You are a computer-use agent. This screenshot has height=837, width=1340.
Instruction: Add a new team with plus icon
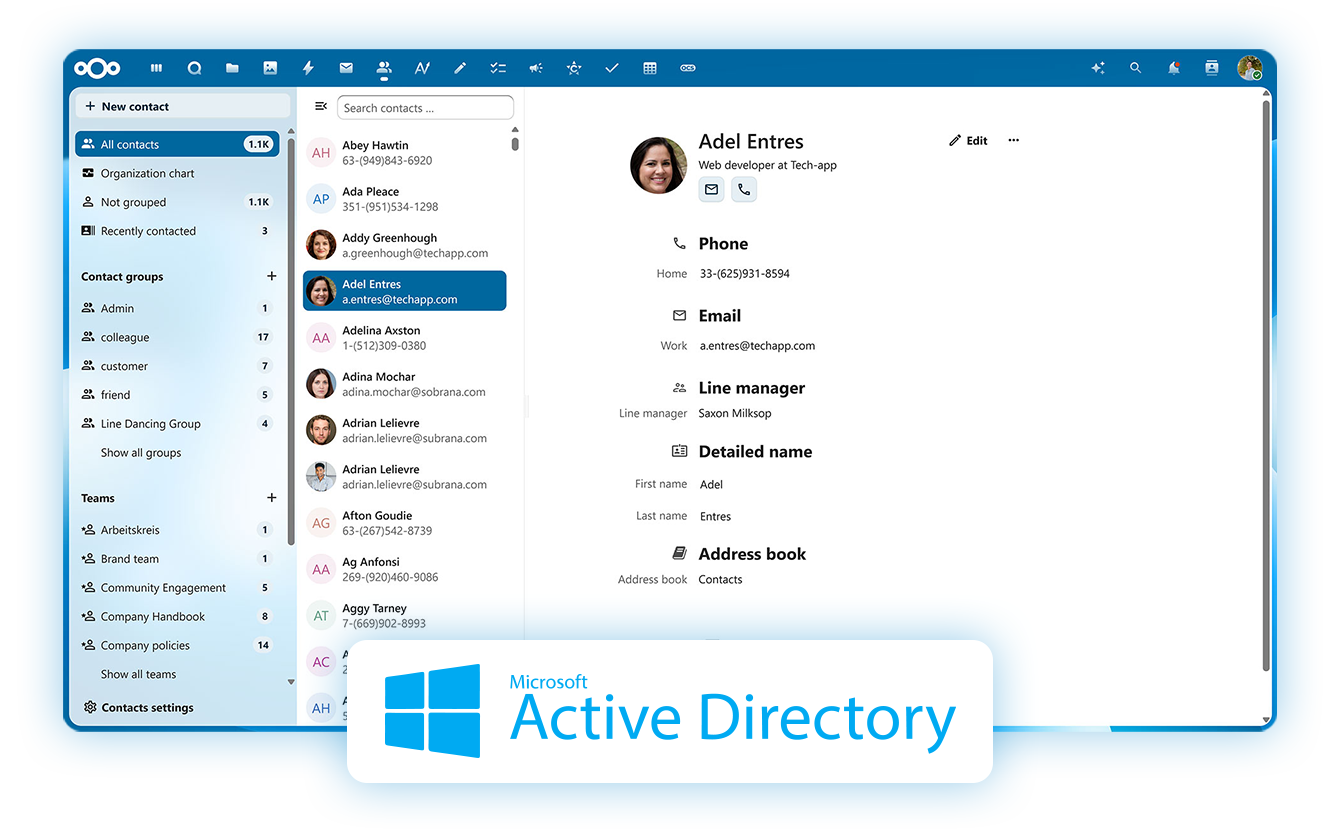point(271,498)
